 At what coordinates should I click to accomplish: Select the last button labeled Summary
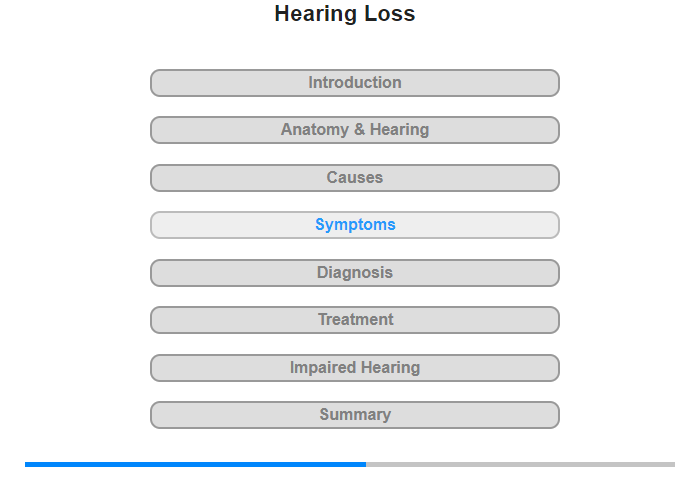click(355, 415)
